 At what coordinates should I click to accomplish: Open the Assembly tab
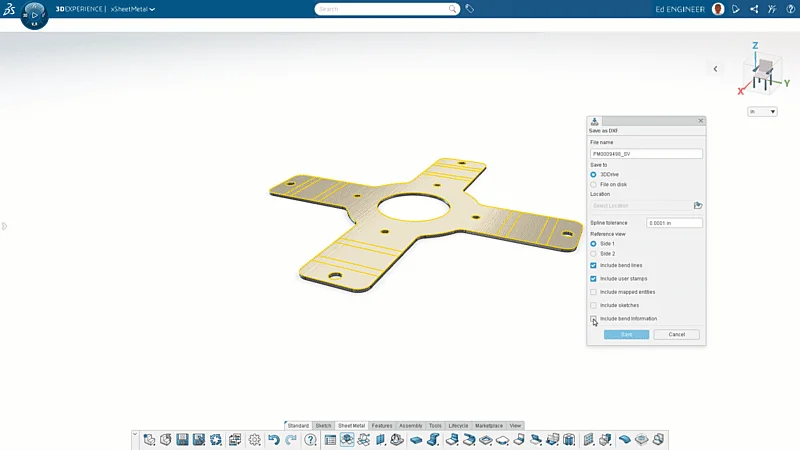coord(411,425)
